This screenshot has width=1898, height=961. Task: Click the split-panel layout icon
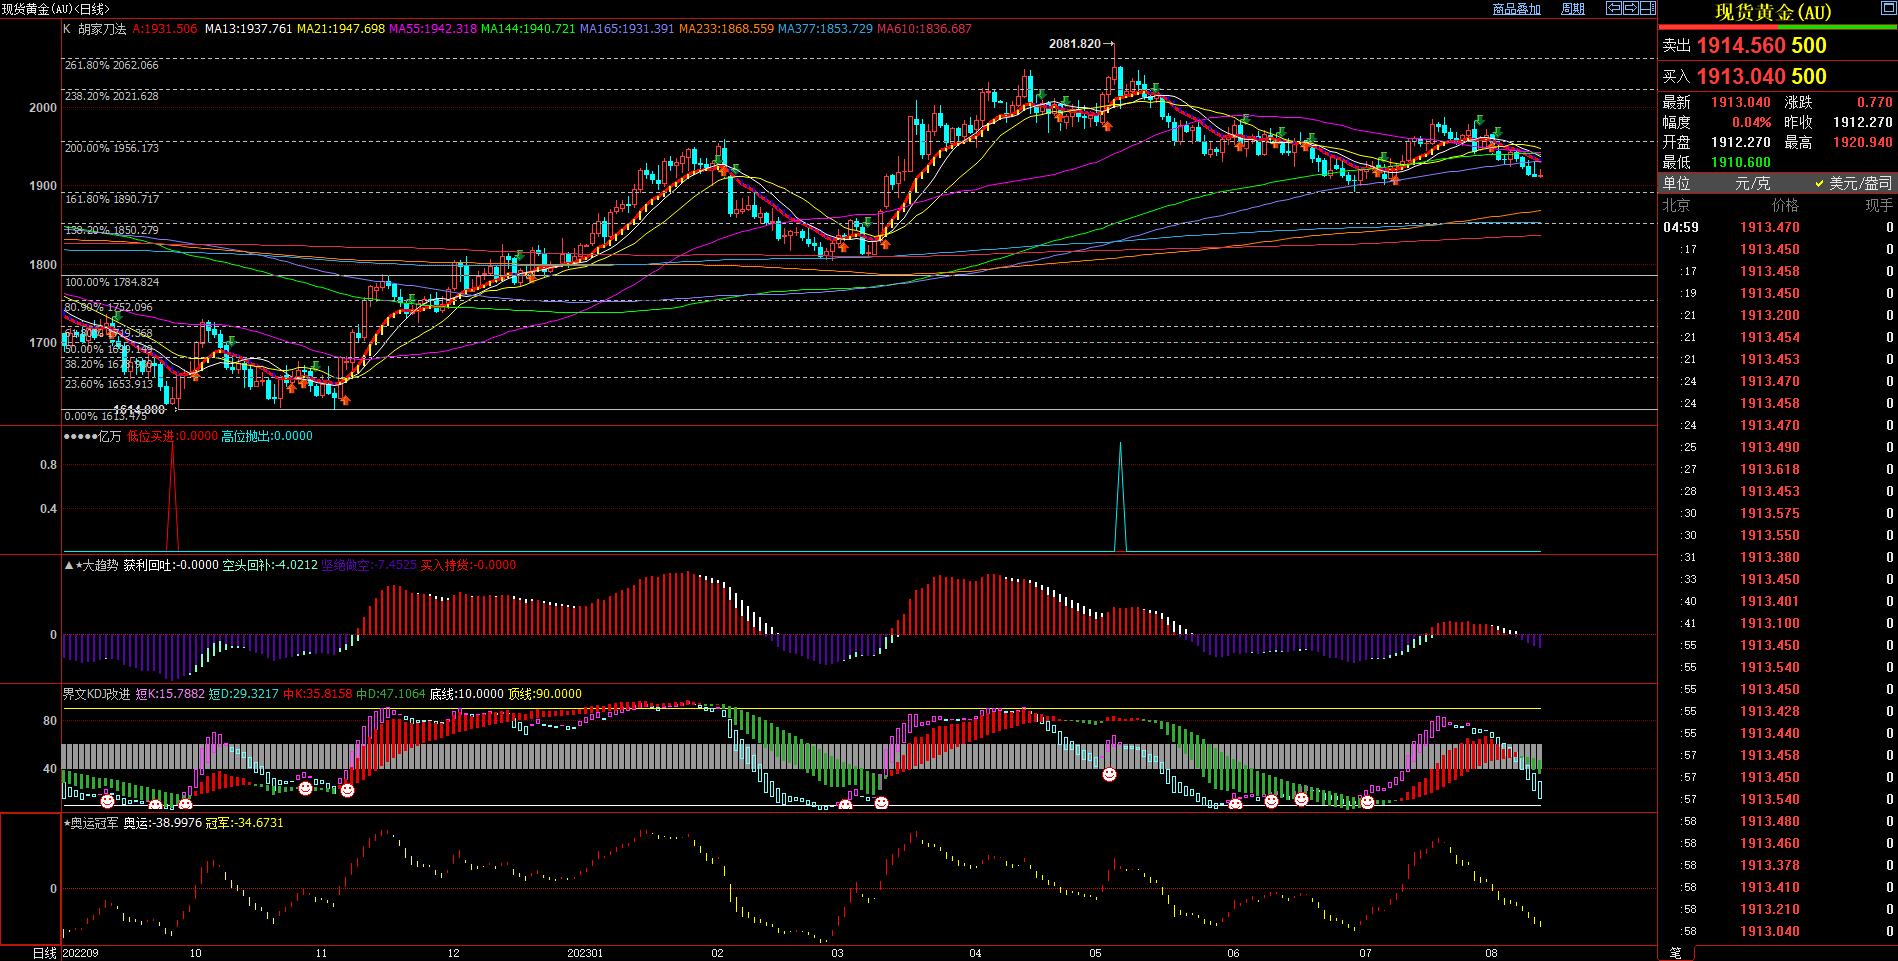tap(1647, 8)
